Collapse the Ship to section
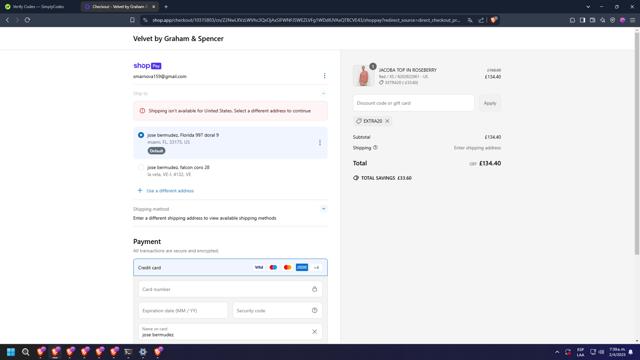640x360 pixels. click(x=323, y=93)
